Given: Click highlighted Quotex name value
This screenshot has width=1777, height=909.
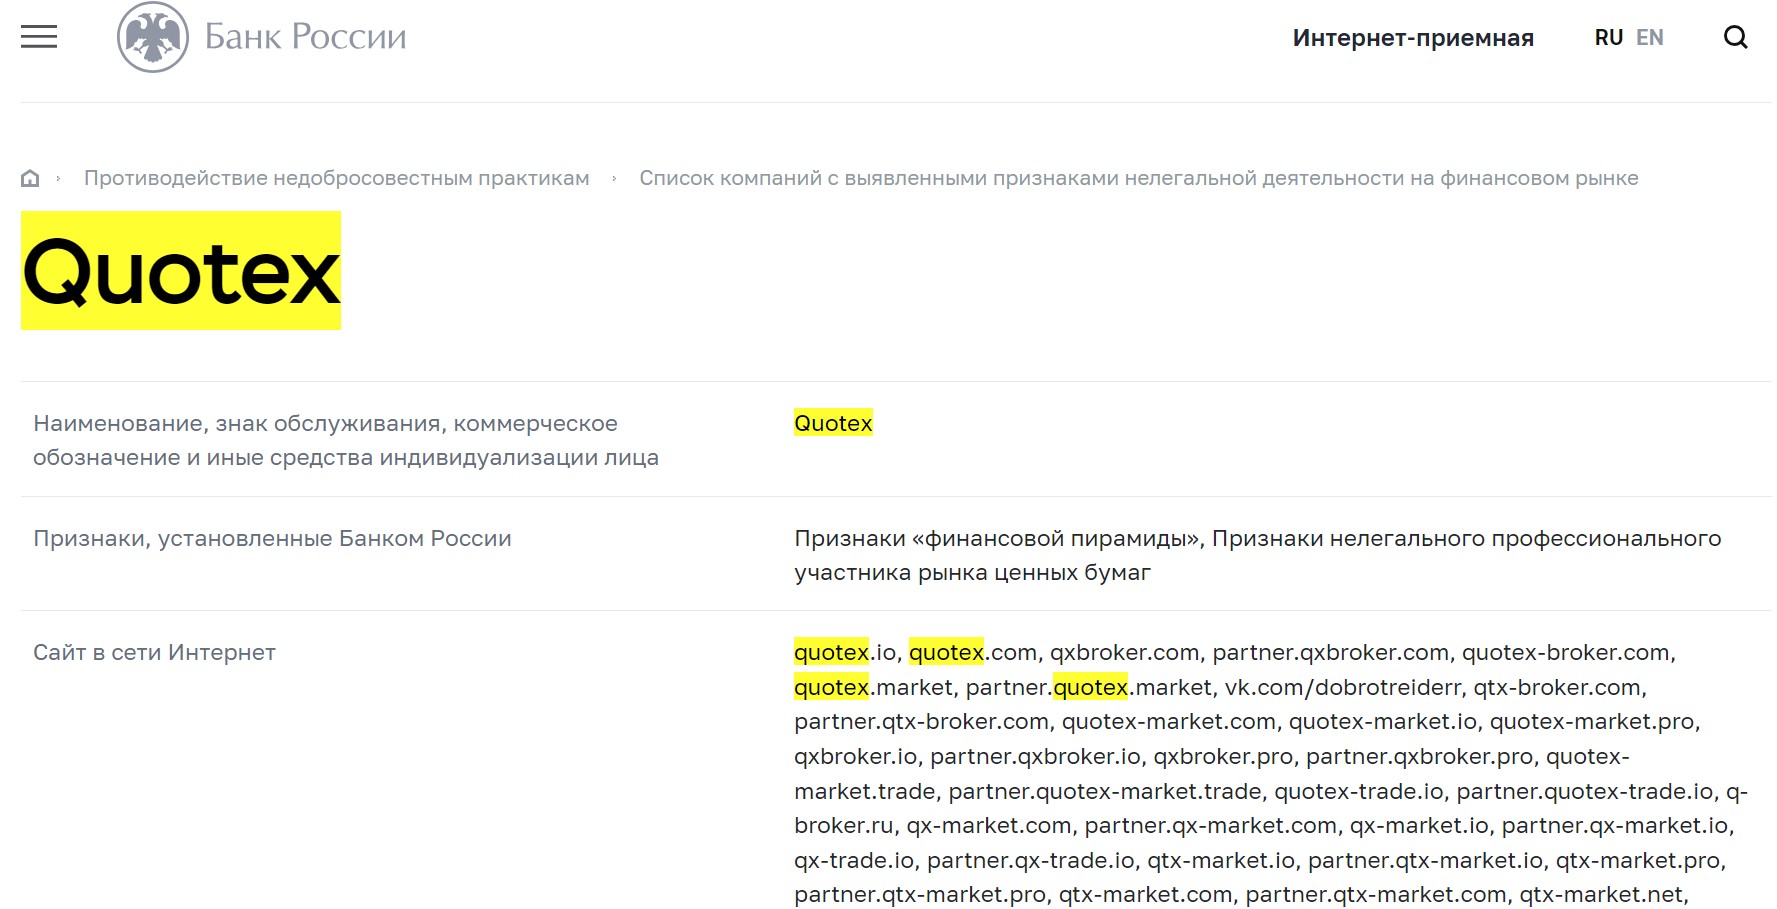Looking at the screenshot, I should point(833,423).
